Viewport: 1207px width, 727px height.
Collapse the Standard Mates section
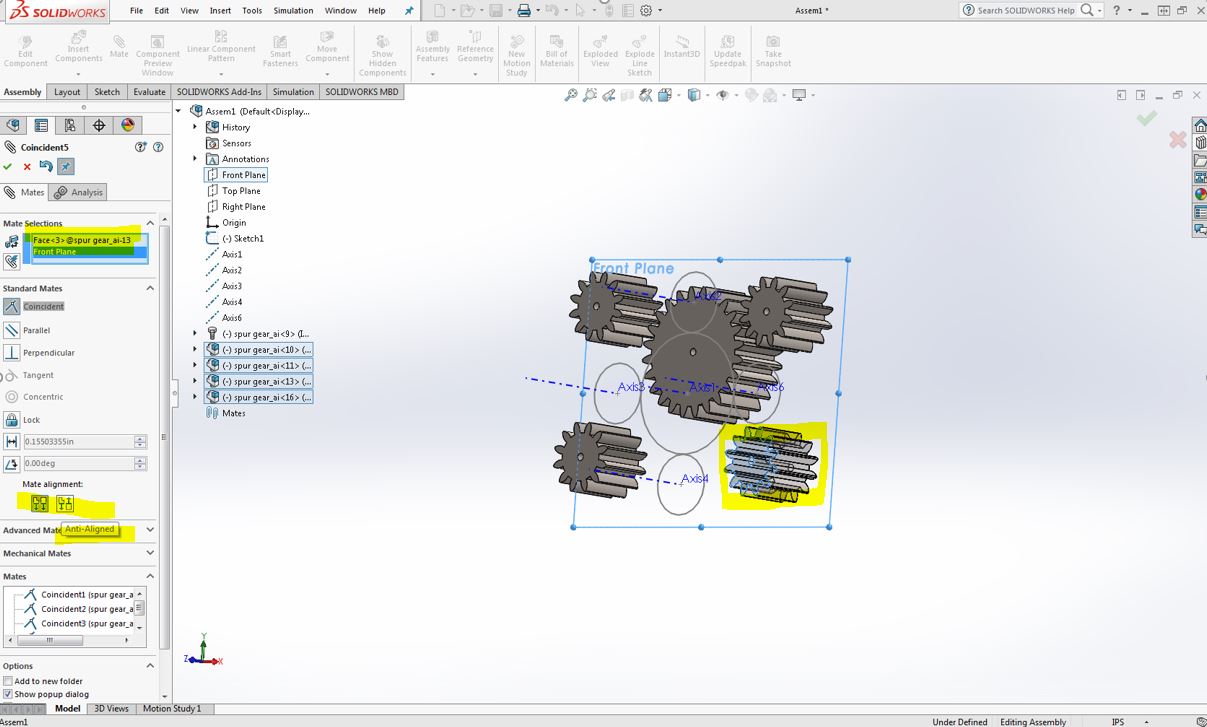pyautogui.click(x=150, y=288)
